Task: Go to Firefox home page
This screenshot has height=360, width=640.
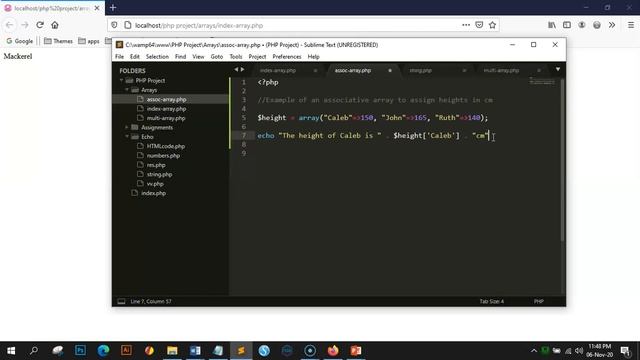Action: (x=55, y=25)
